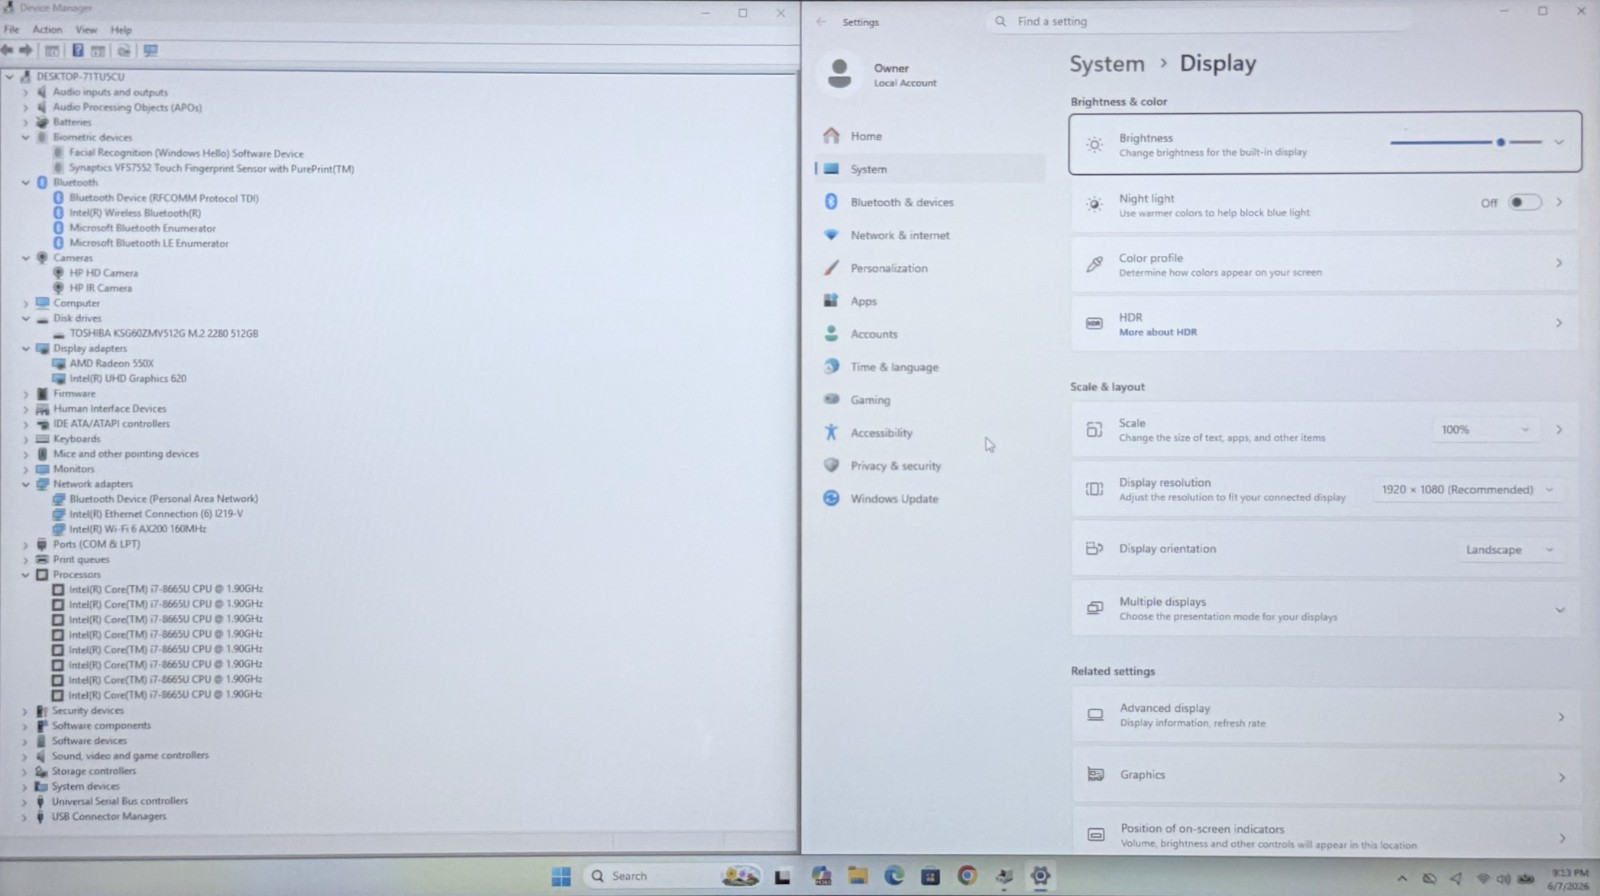Click Device Manager toolbar Back arrow

coord(8,50)
